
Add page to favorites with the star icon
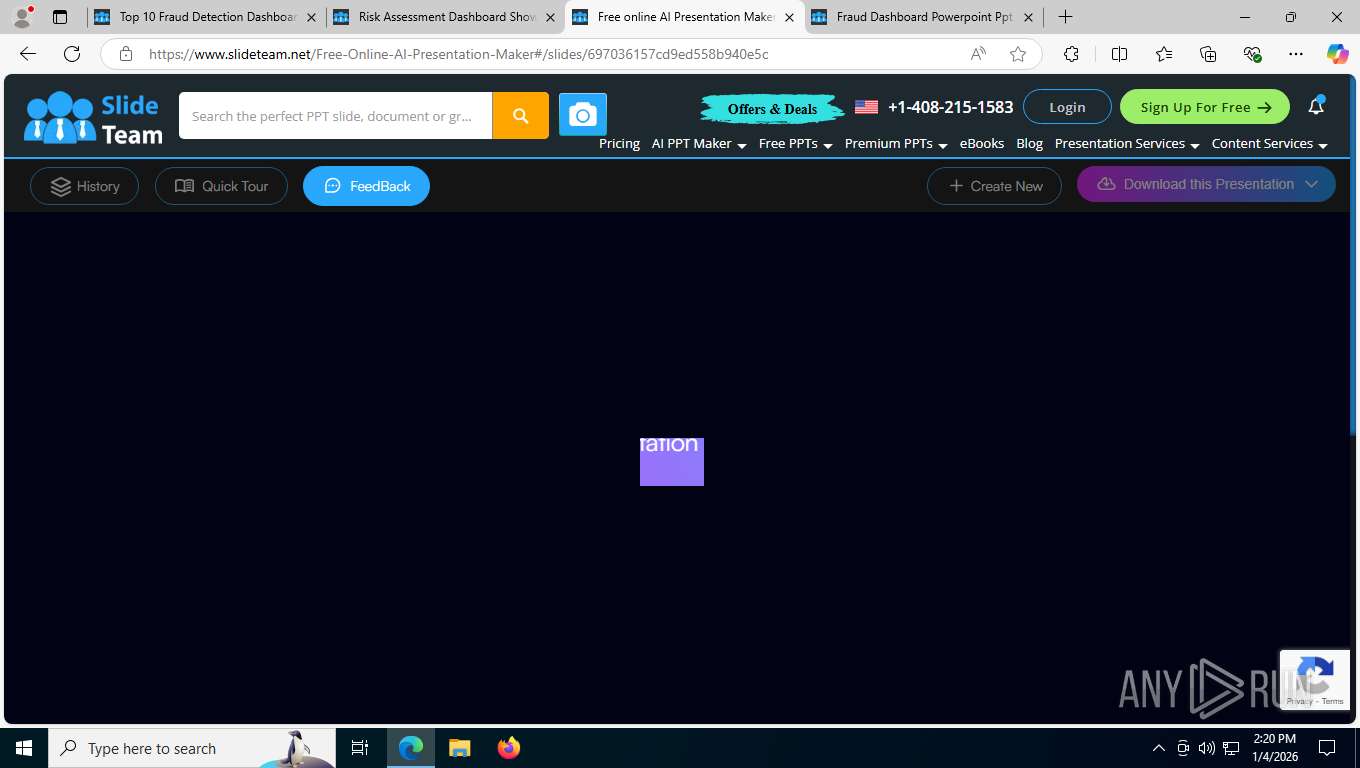pos(1018,54)
